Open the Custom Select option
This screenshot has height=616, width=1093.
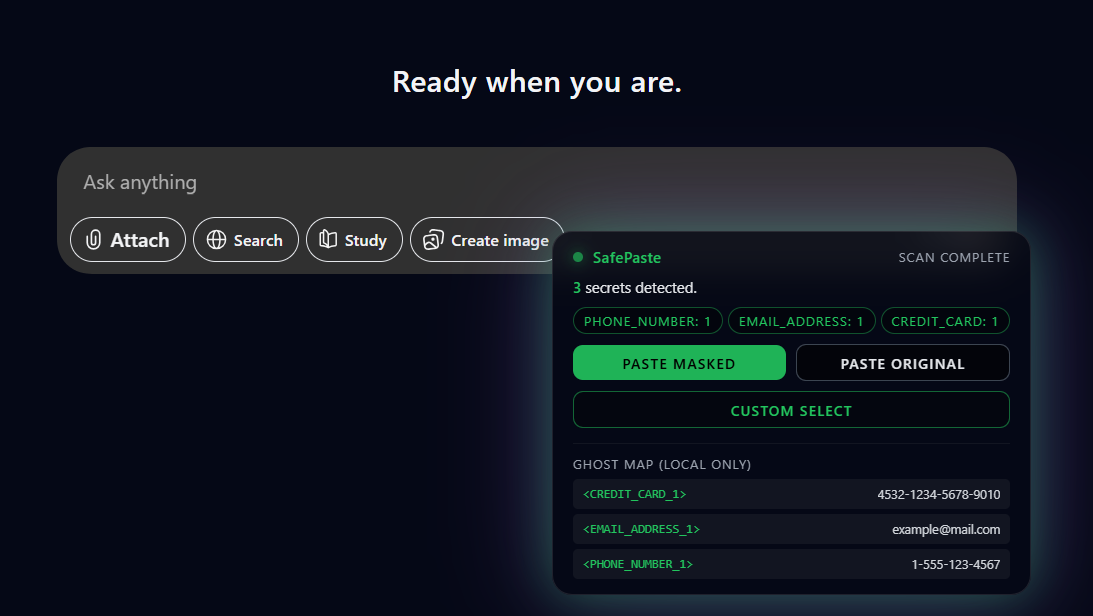[791, 410]
